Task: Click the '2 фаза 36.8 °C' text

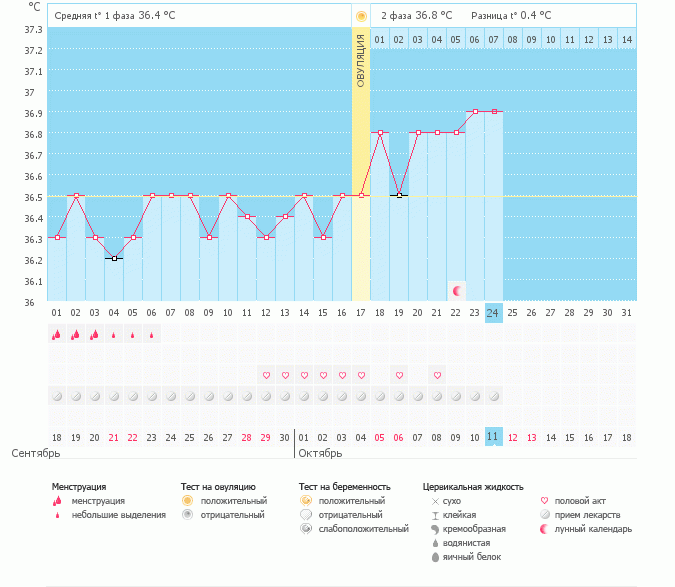Action: tap(417, 15)
